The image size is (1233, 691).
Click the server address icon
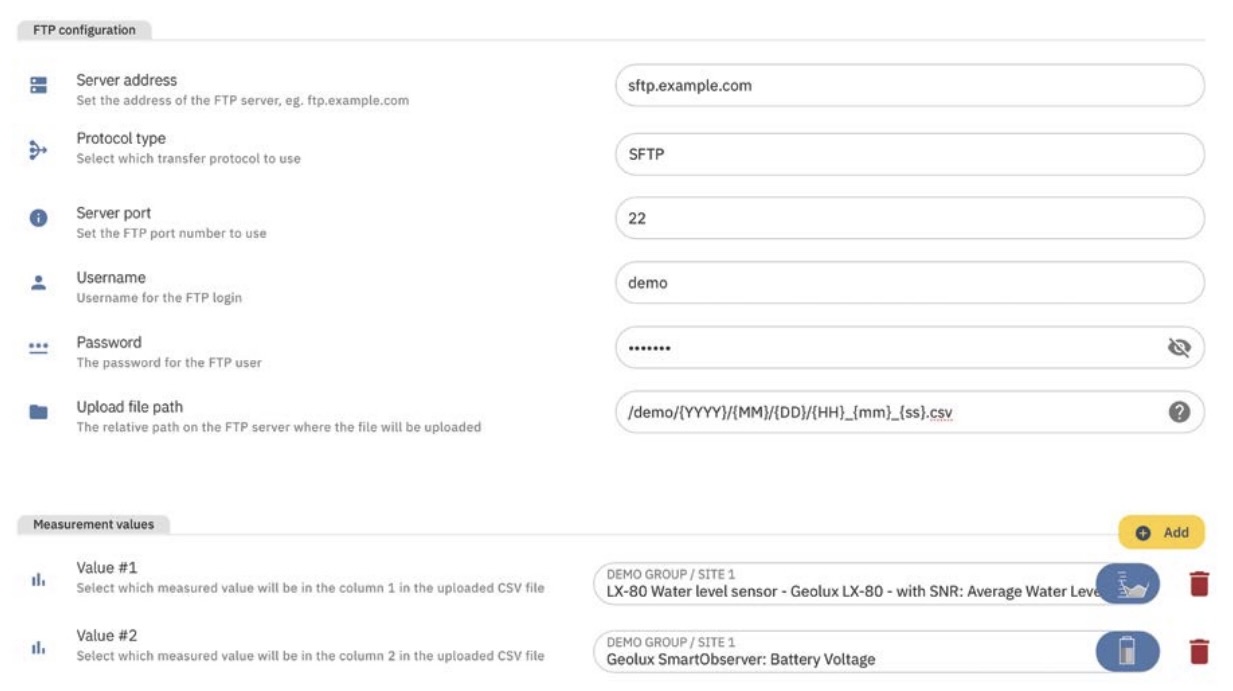click(x=38, y=86)
